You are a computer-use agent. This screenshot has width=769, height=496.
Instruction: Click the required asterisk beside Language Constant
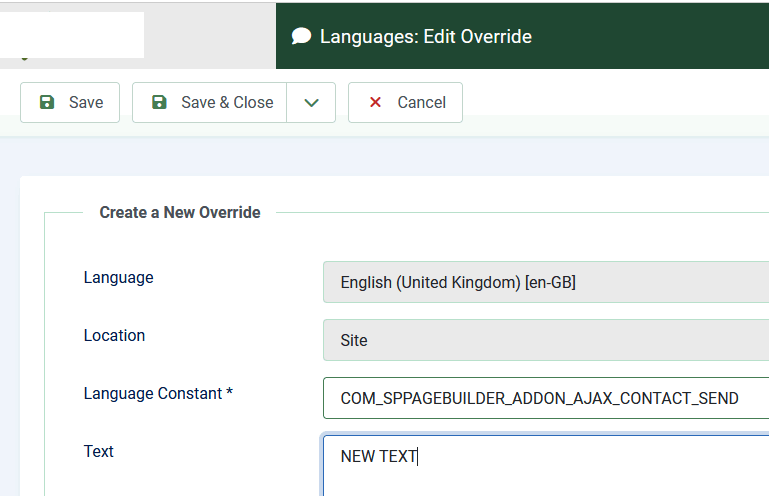coord(229,393)
